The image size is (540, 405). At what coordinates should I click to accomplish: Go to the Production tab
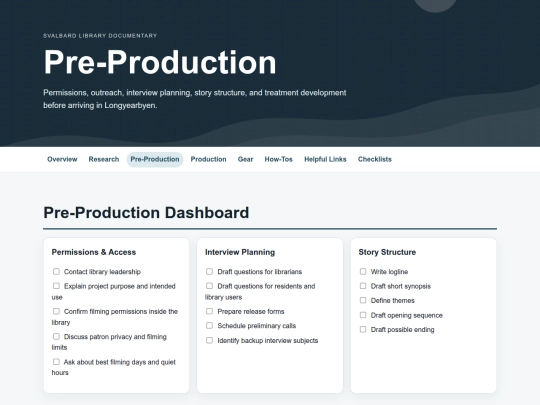click(208, 159)
